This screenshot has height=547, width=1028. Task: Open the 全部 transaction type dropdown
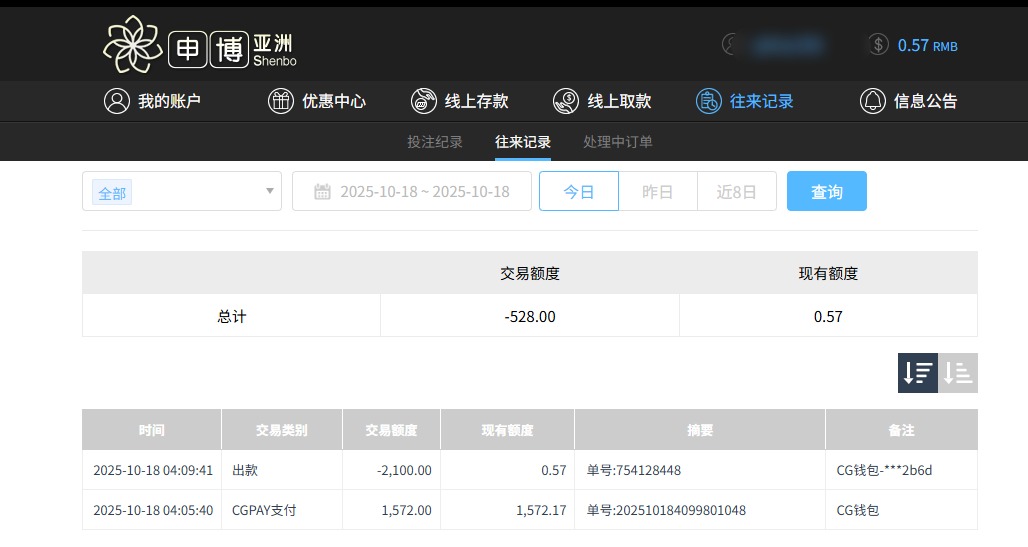tap(182, 191)
